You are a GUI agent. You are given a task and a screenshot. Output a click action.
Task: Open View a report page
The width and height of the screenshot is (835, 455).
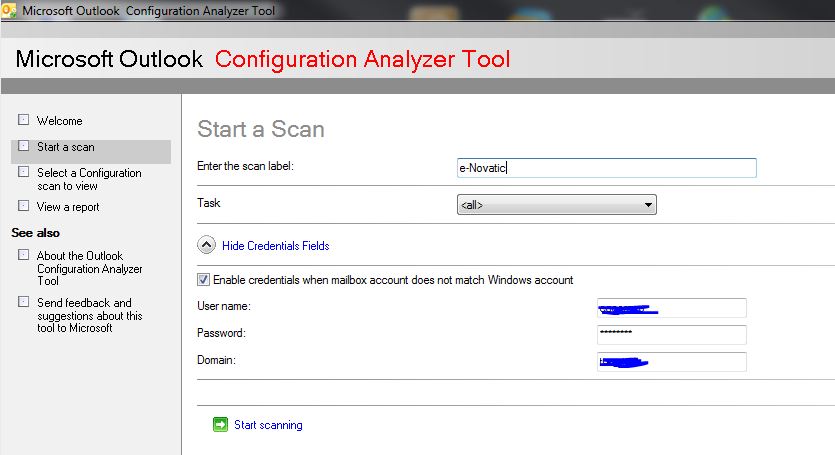68,207
